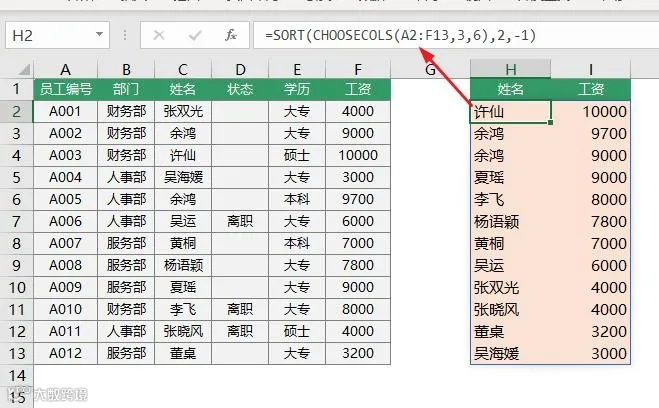Click the formula bar confirm checkmark icon
The height and width of the screenshot is (408, 659).
[x=195, y=35]
